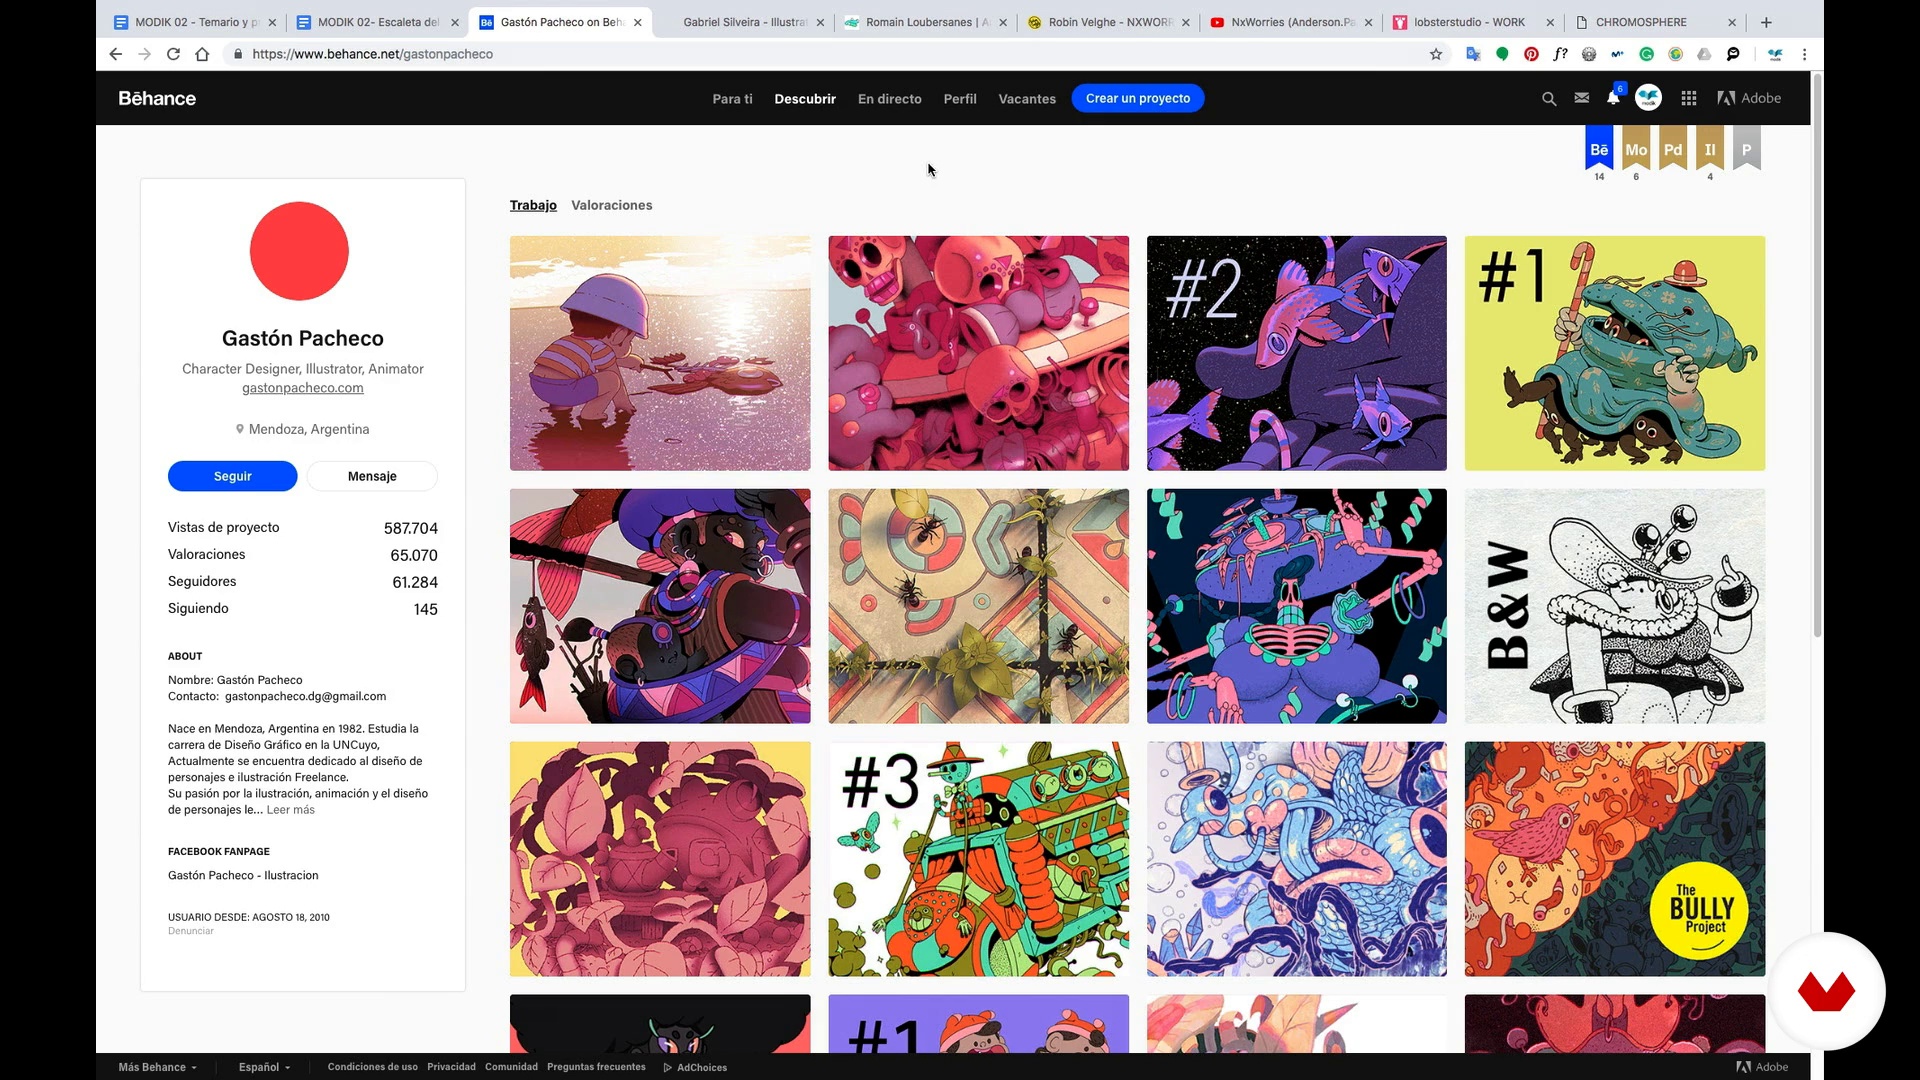This screenshot has width=1920, height=1080.
Task: Open the Español language dropdown
Action: point(264,1067)
